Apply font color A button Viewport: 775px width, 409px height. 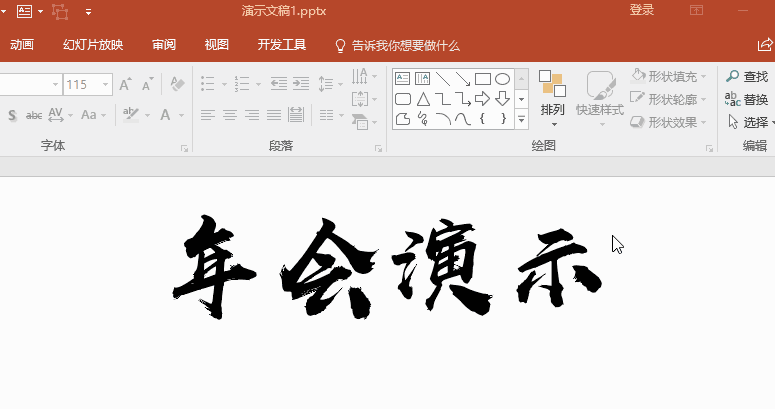[x=165, y=115]
